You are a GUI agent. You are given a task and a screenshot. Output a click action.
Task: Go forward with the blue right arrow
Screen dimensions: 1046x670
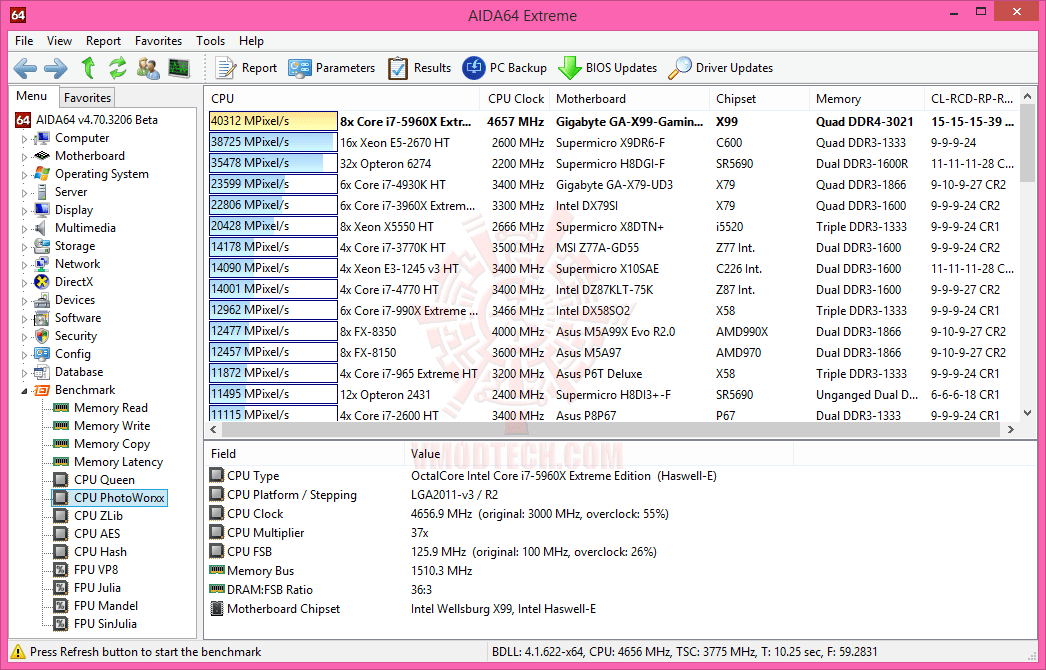coord(56,67)
